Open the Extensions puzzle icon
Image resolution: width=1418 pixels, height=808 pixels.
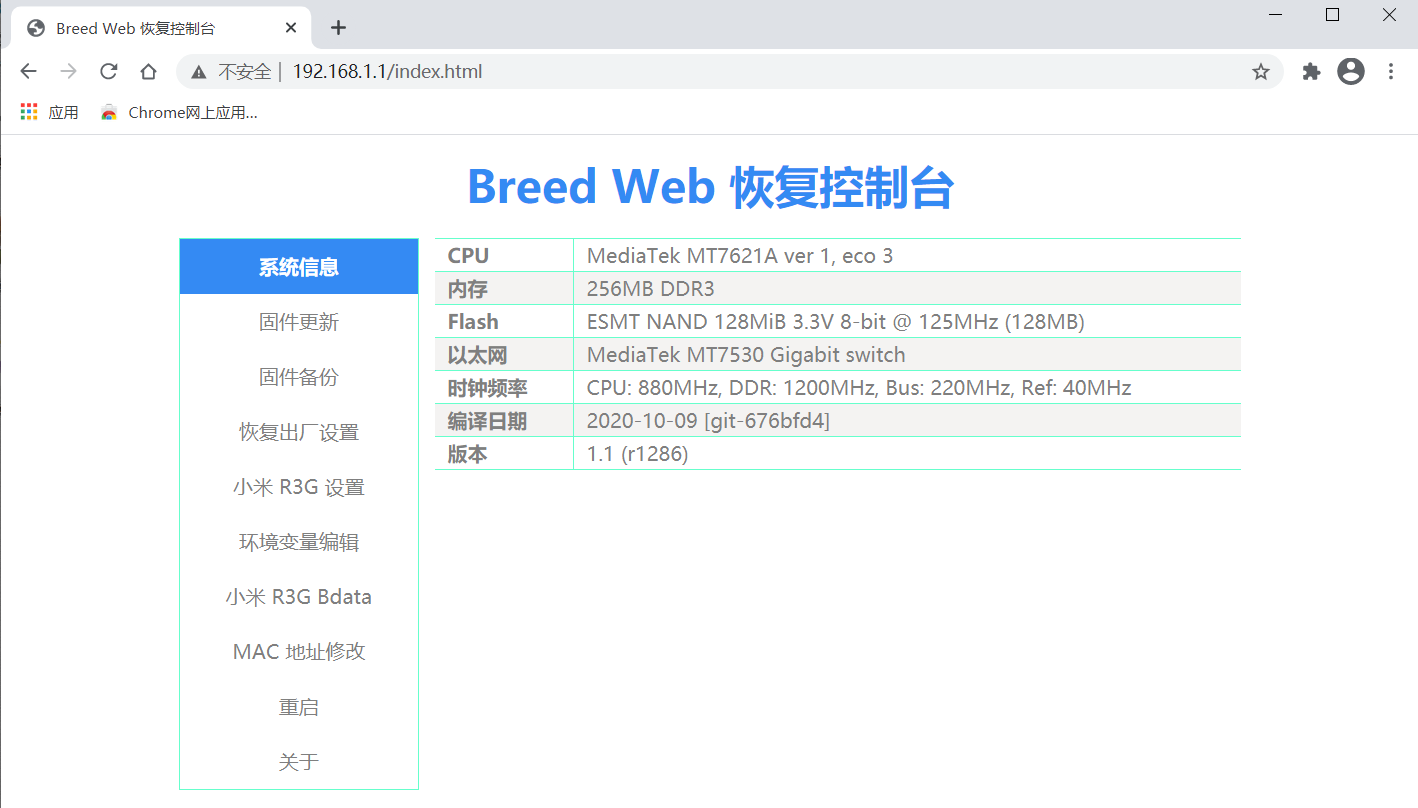[x=1311, y=72]
